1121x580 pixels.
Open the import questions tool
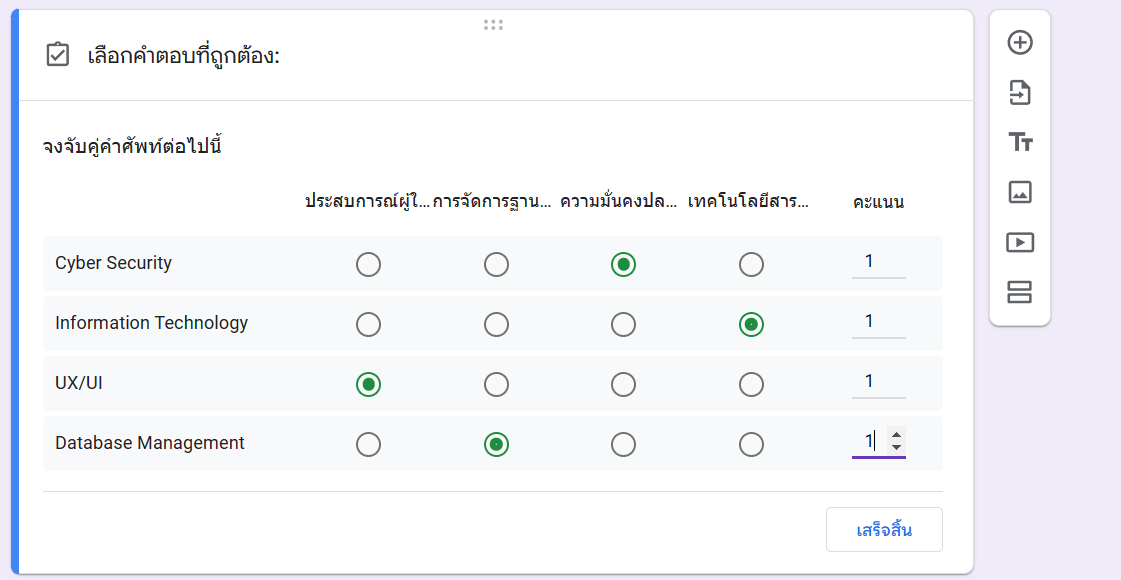pyautogui.click(x=1021, y=92)
